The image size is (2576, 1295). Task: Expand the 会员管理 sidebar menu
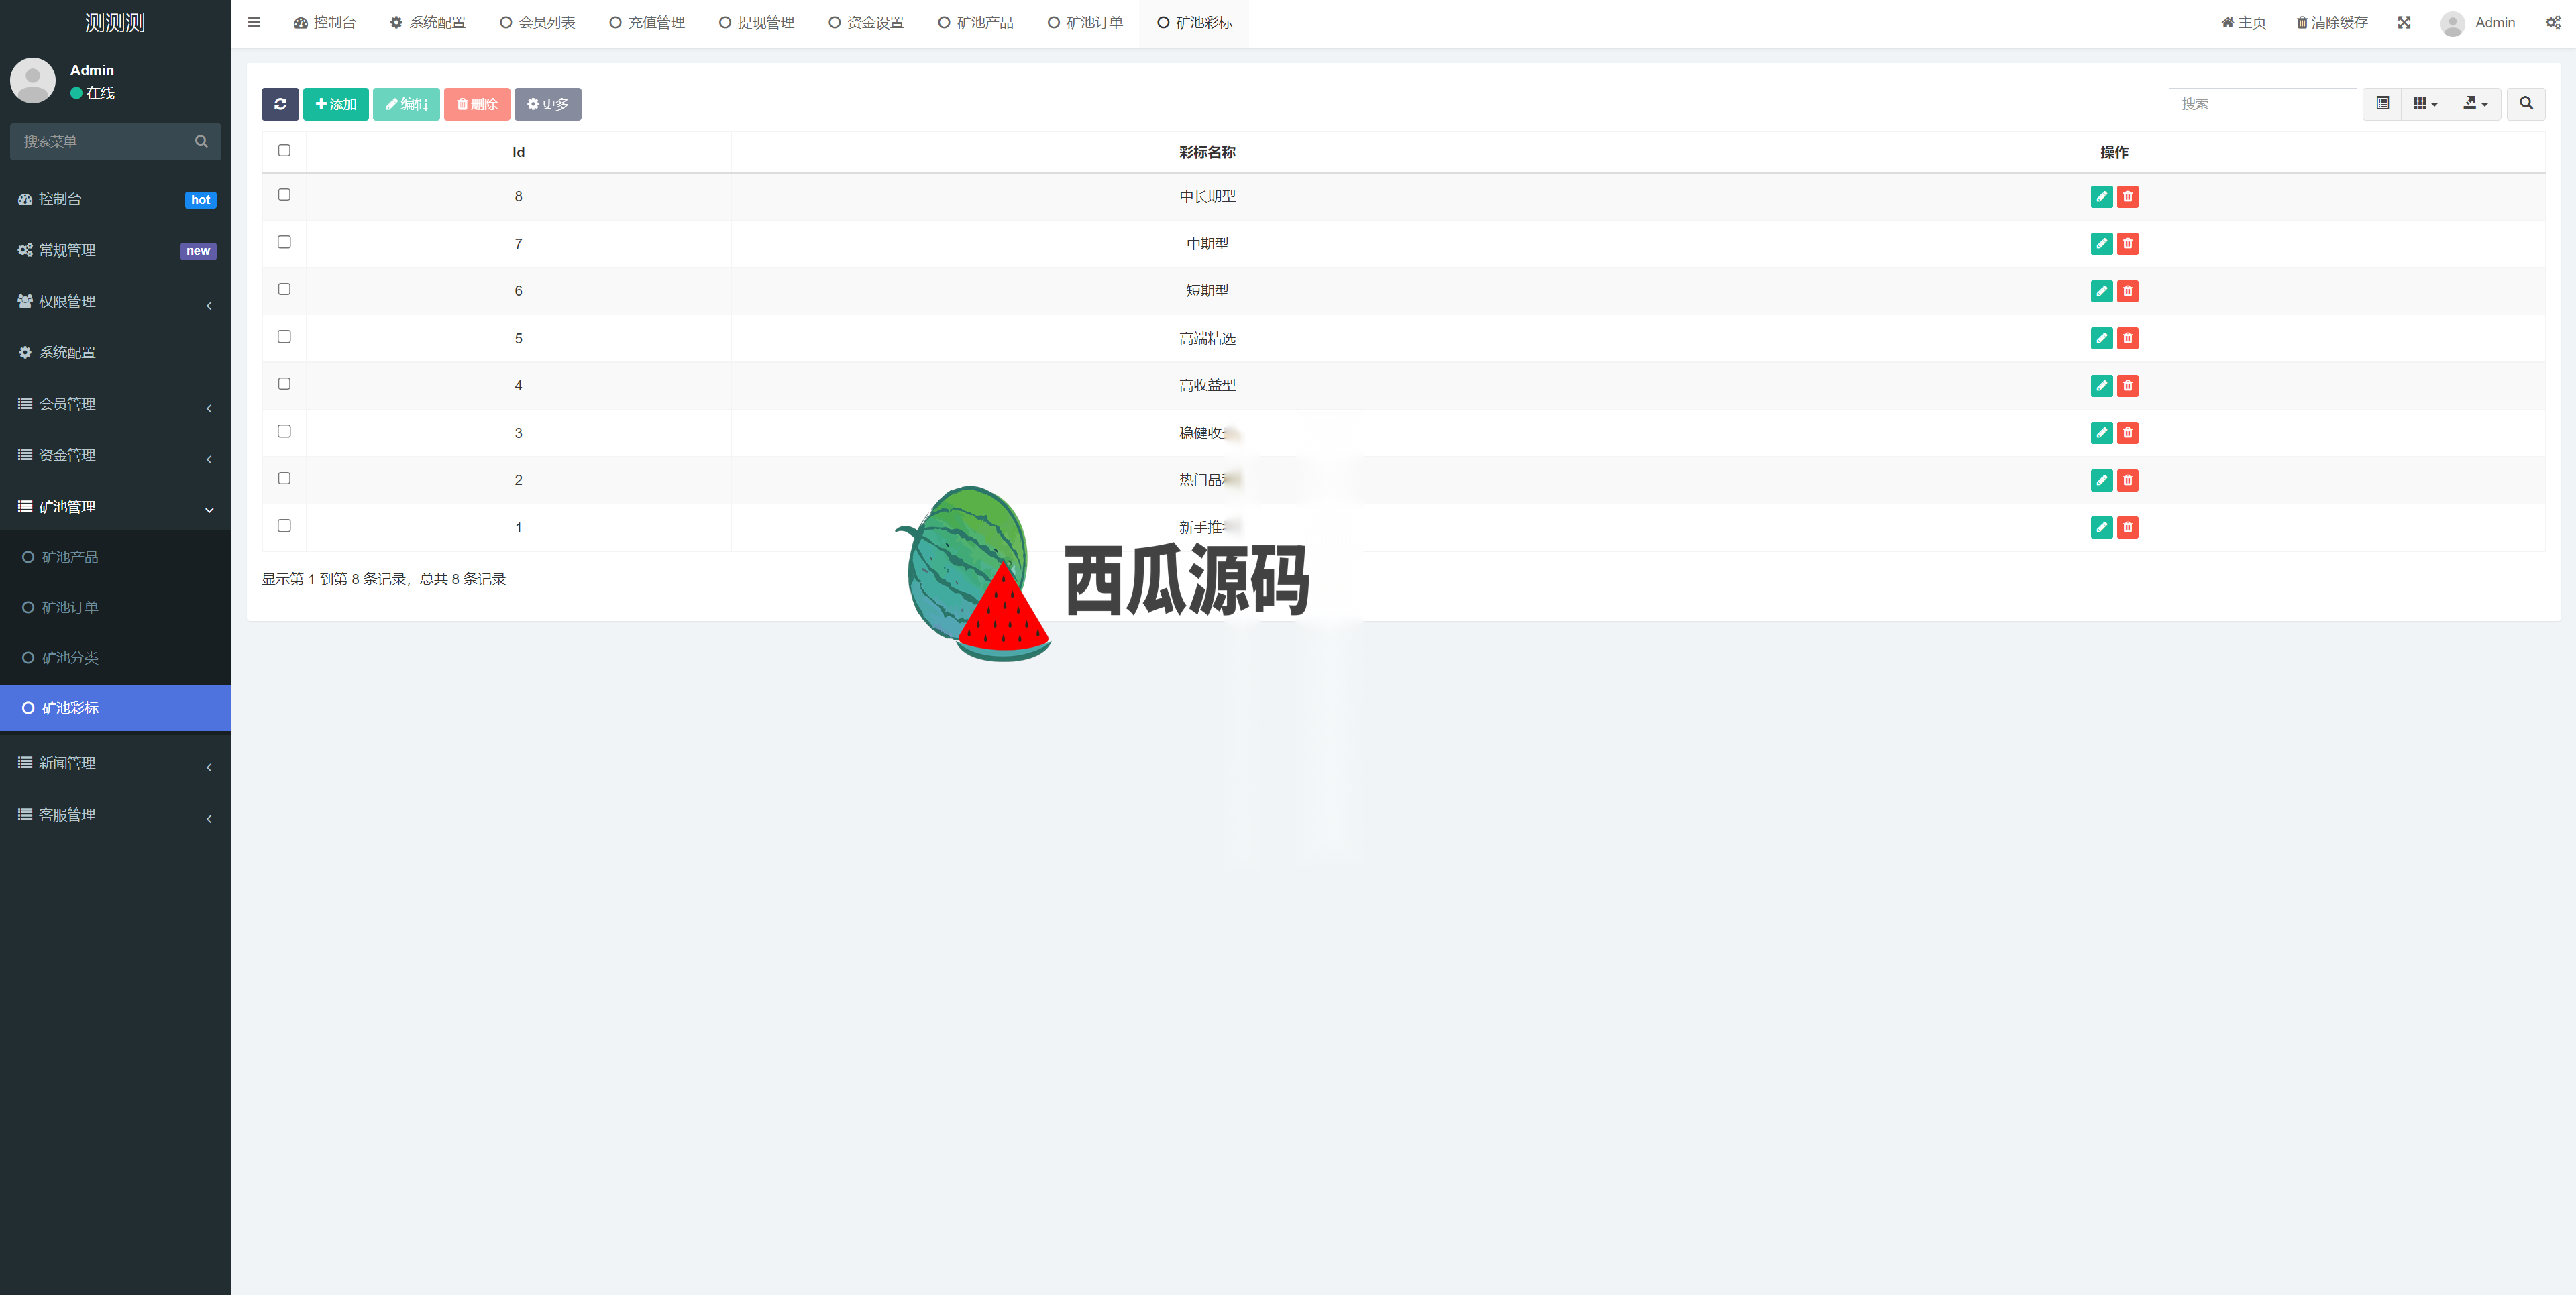[x=115, y=404]
